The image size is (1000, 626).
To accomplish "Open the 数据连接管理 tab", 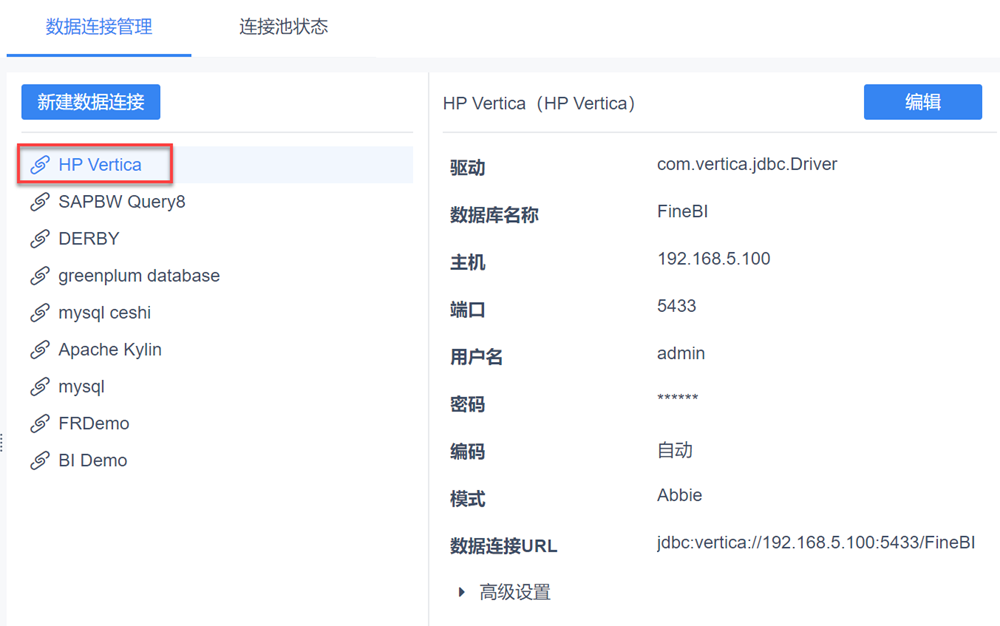I will point(99,27).
